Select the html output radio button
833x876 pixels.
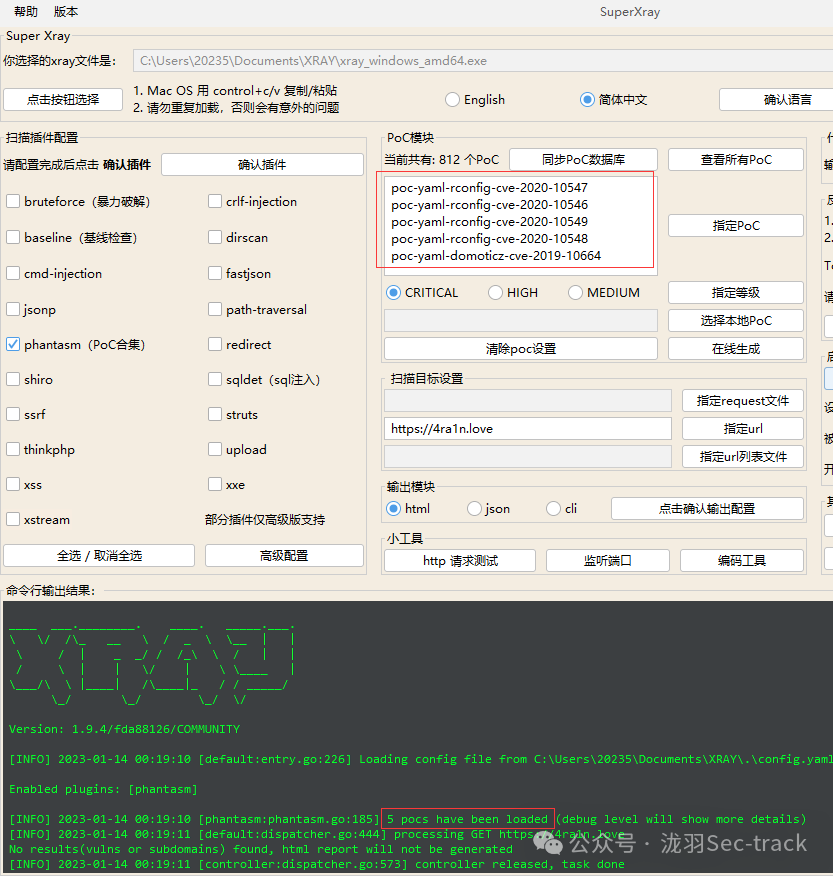[x=393, y=508]
